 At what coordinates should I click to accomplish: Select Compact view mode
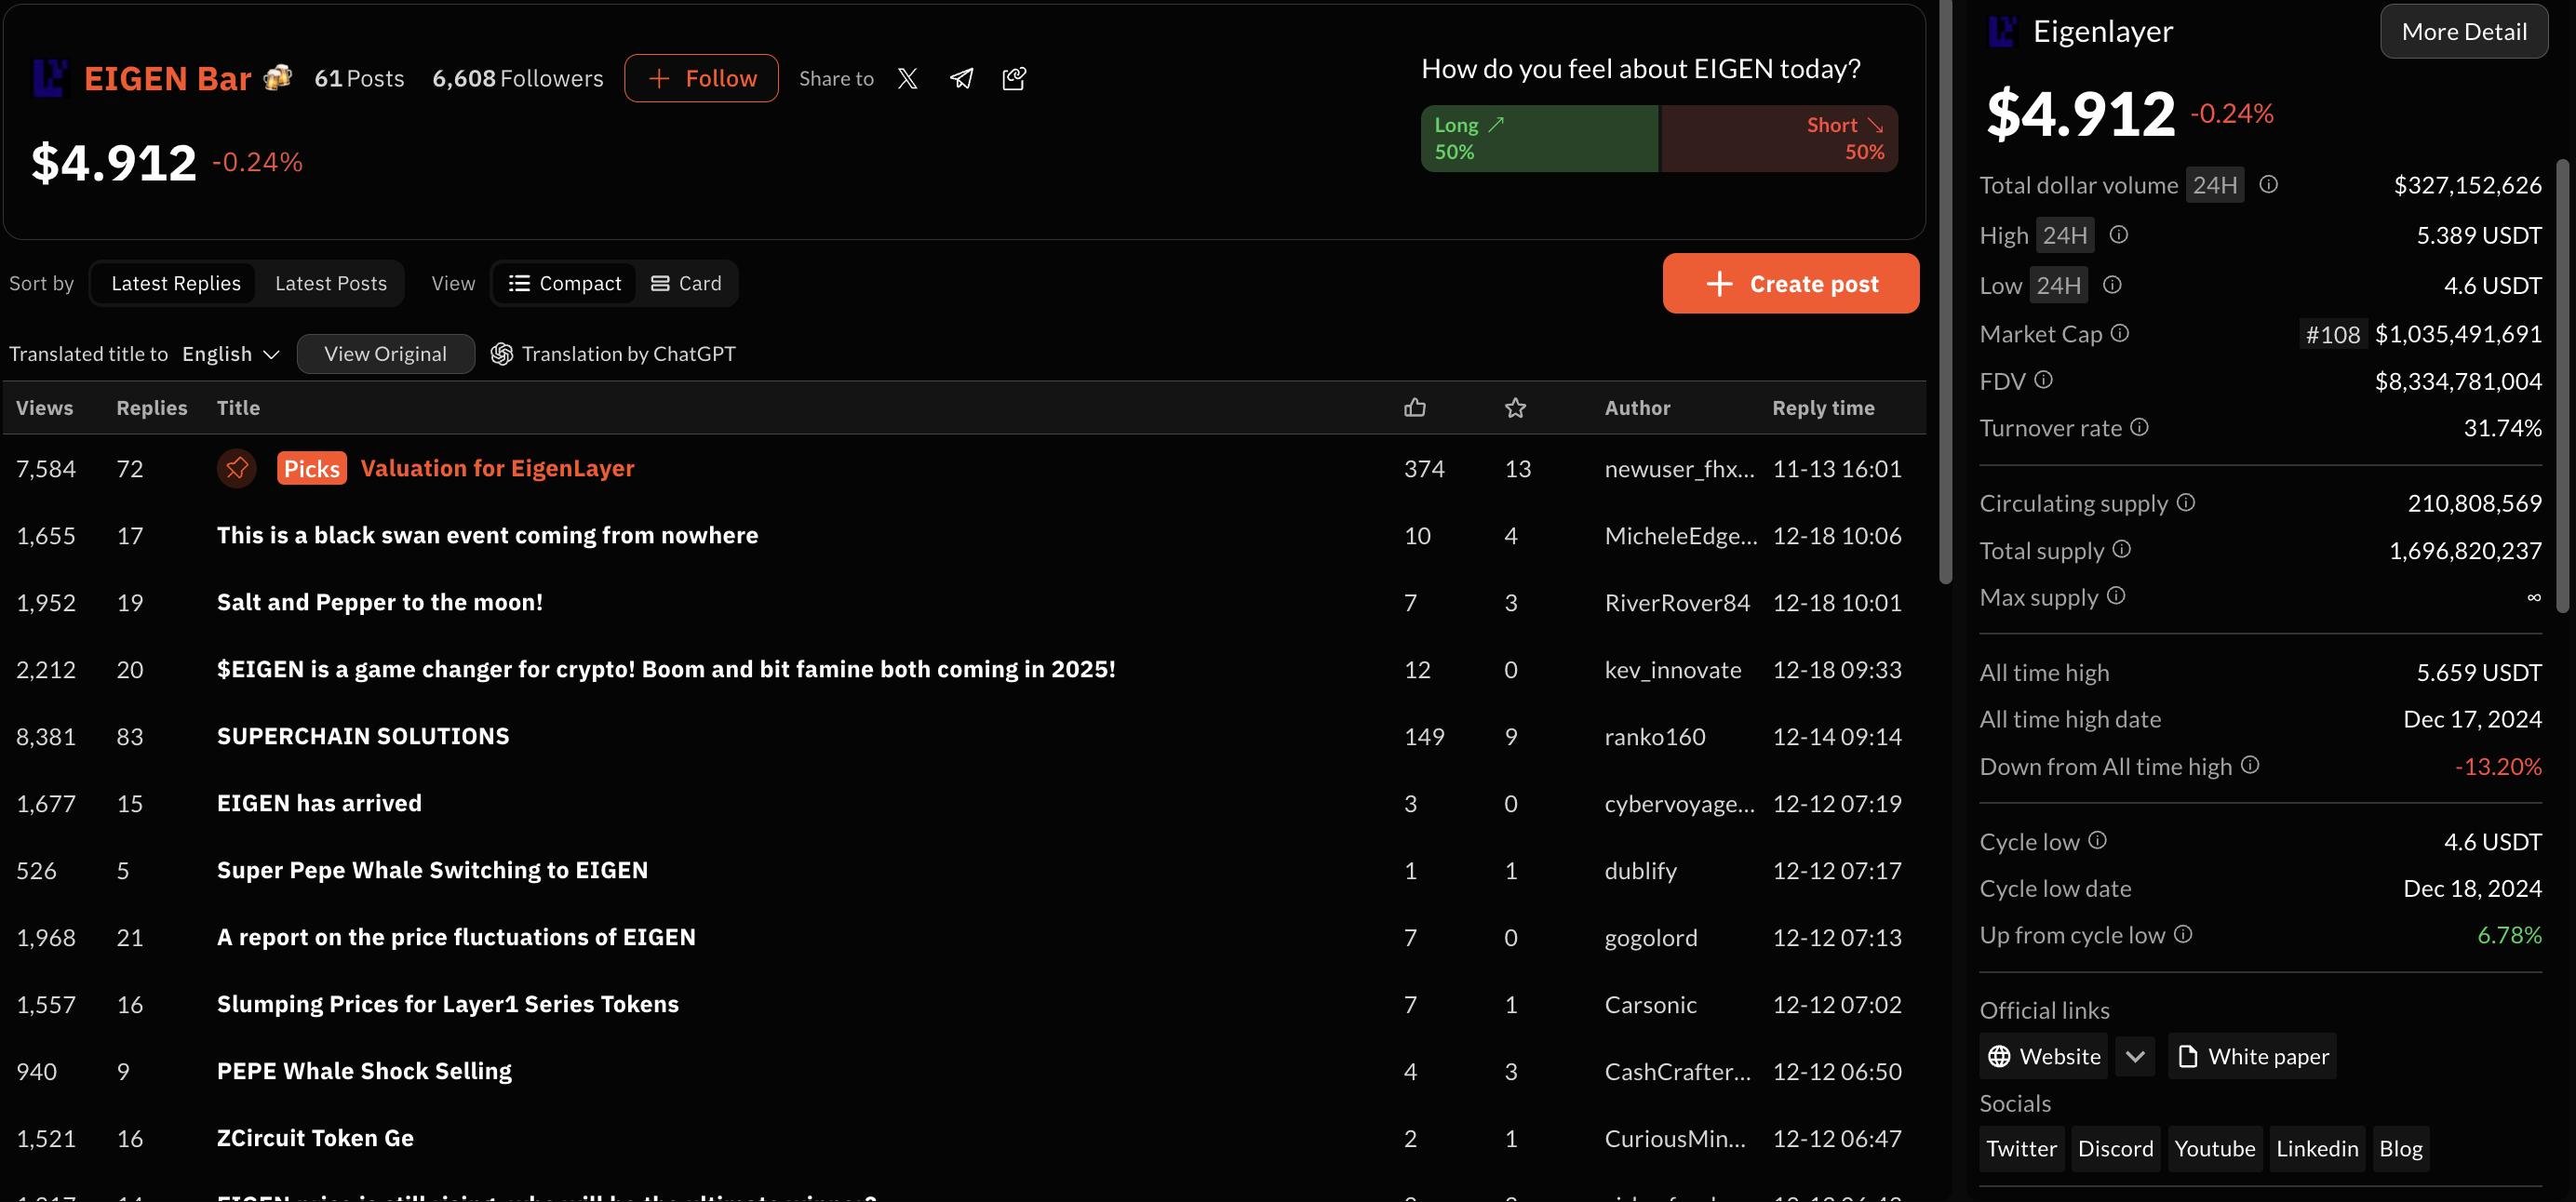point(565,283)
